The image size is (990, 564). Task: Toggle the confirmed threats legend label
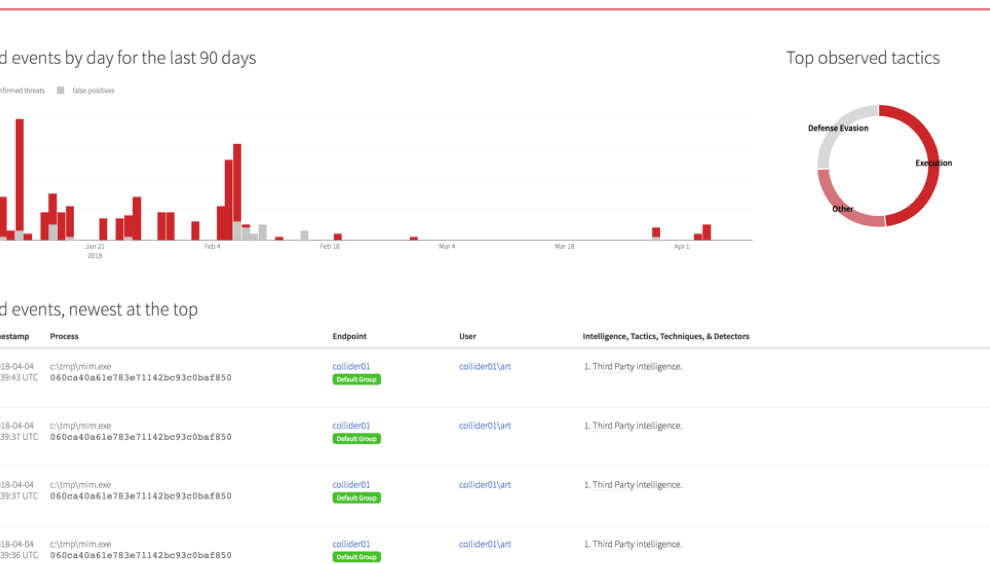tap(22, 91)
